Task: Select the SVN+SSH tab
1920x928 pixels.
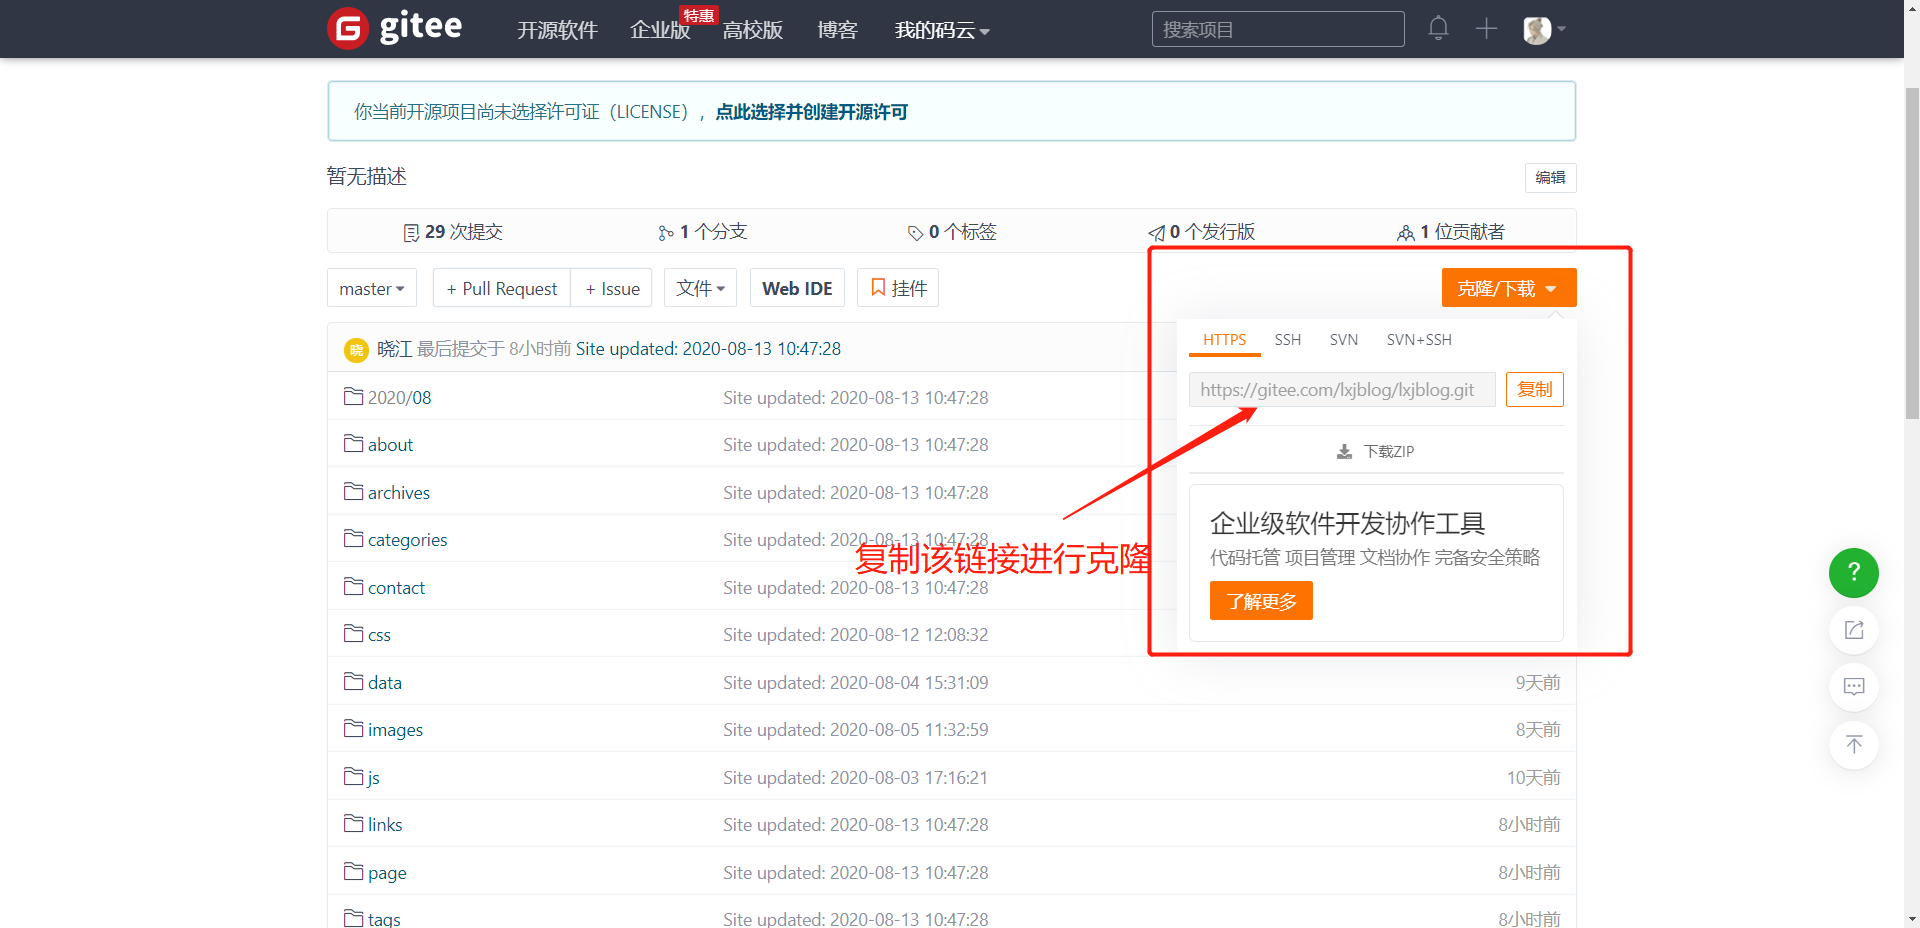Action: click(x=1418, y=340)
